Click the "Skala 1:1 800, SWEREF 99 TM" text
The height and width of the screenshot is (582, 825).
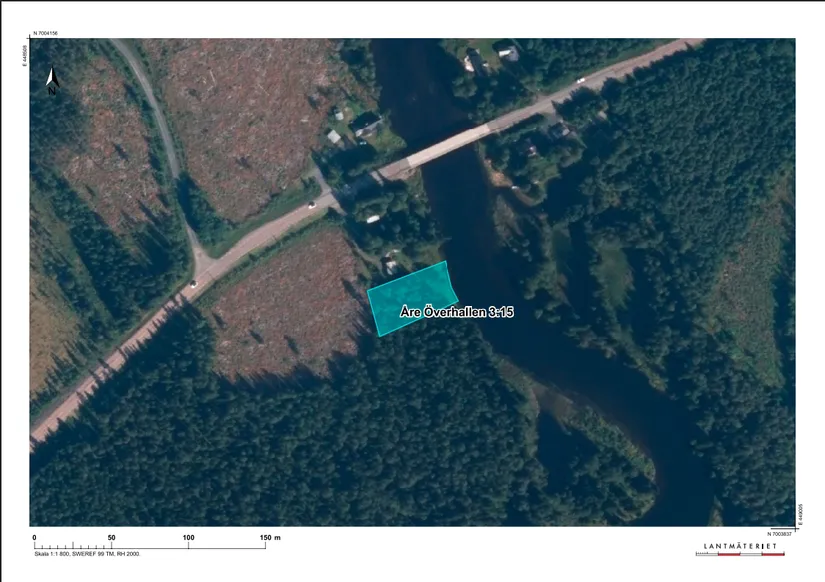tap(75, 554)
